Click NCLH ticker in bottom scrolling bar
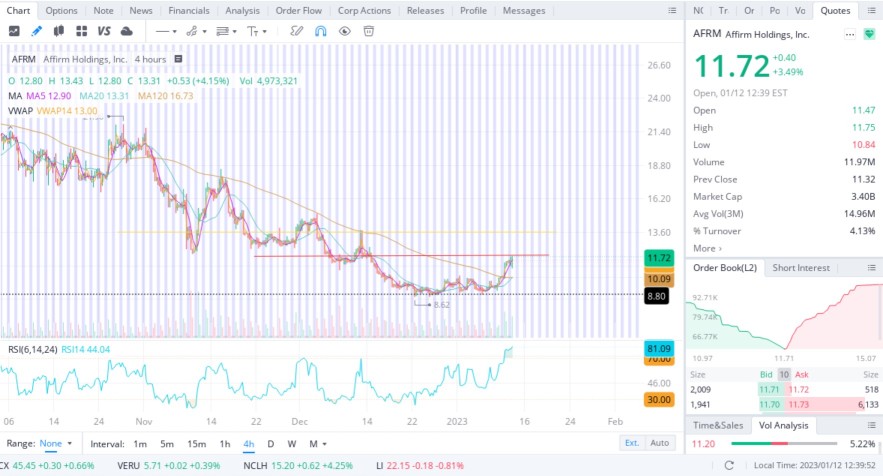The width and height of the screenshot is (883, 476). pos(297,466)
